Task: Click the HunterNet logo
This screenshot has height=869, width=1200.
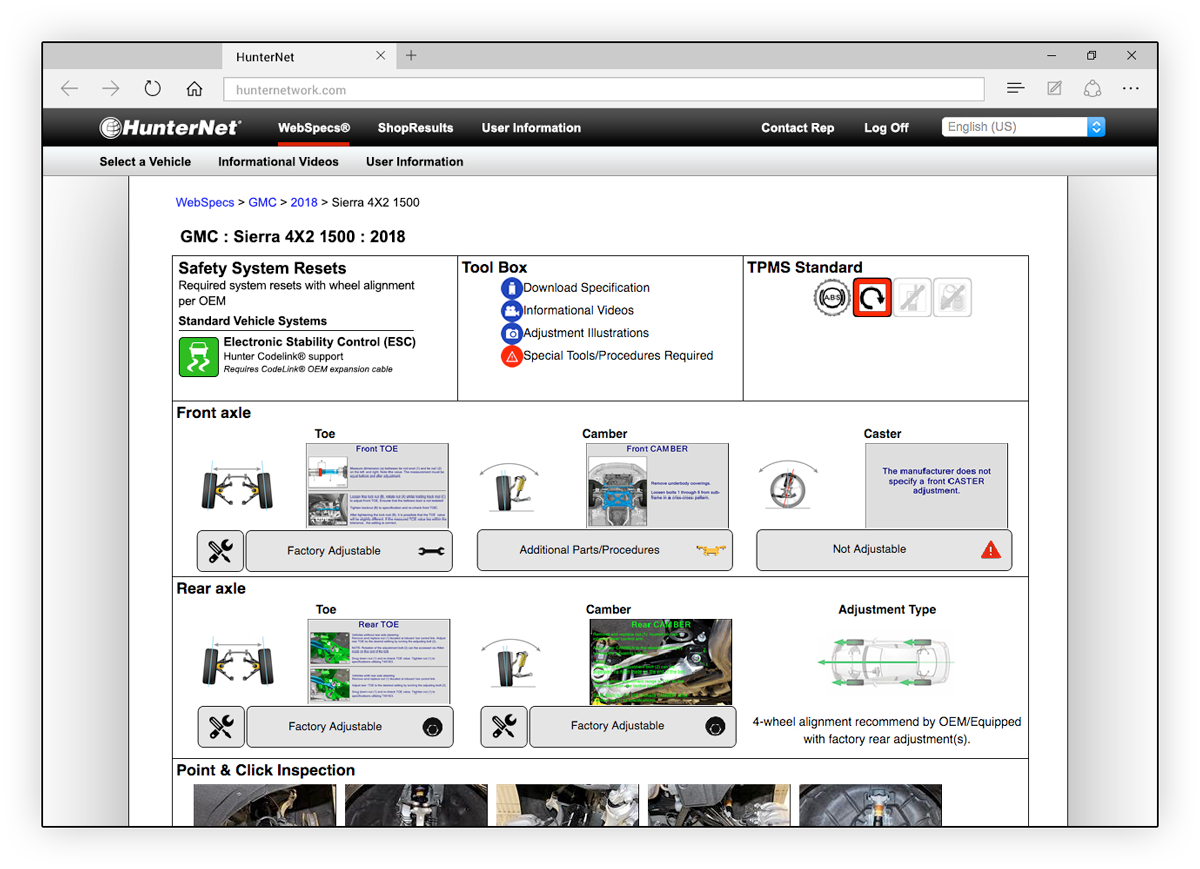Action: pyautogui.click(x=170, y=127)
